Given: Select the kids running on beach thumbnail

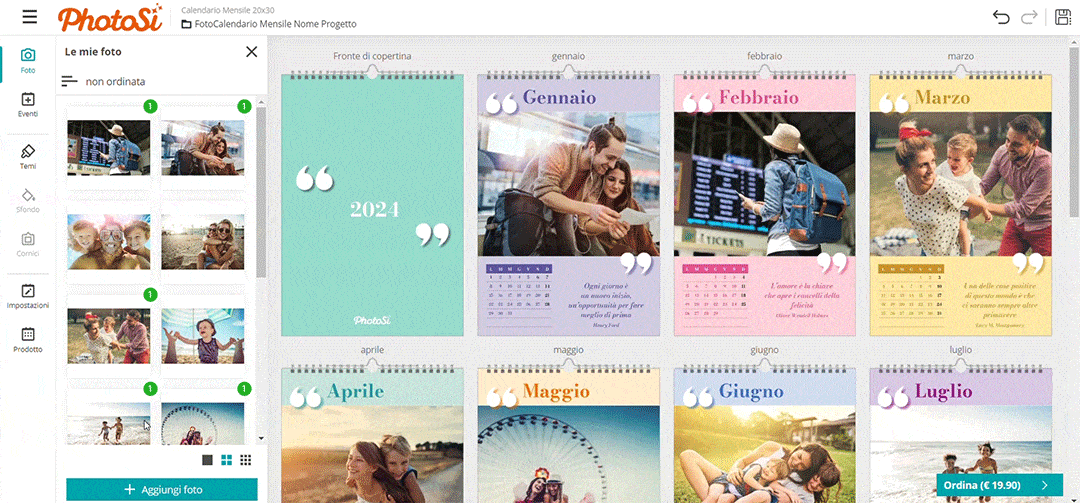Looking at the screenshot, I should pos(109,423).
